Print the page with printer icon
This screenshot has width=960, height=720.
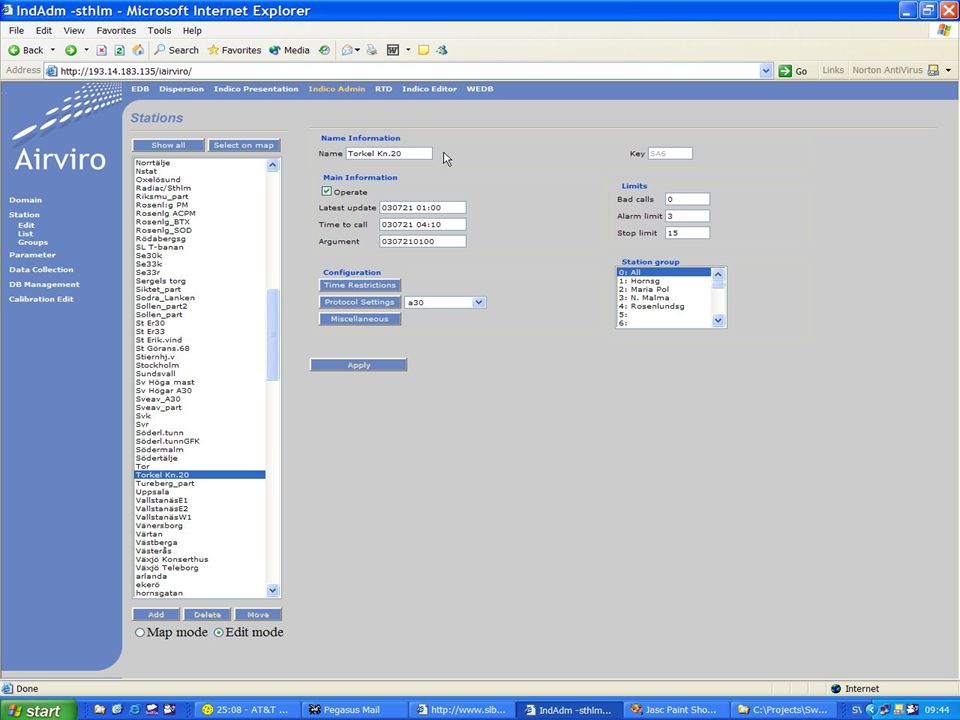[x=372, y=50]
